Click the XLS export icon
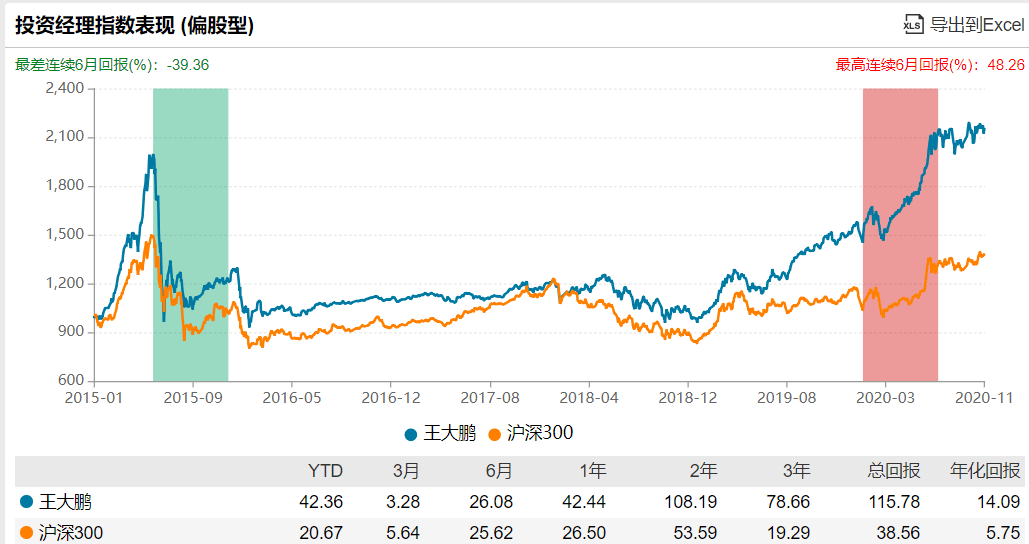The width and height of the screenshot is (1029, 544). (912, 24)
